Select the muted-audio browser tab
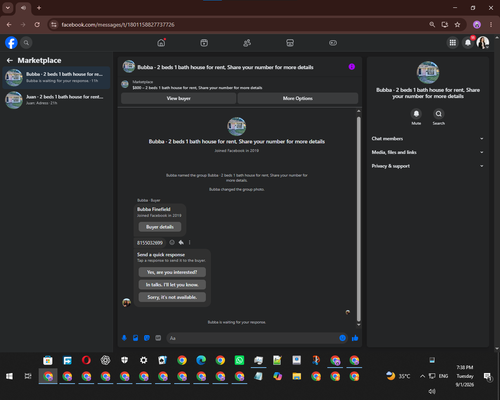Image resolution: width=500 pixels, height=400 pixels. [23, 8]
